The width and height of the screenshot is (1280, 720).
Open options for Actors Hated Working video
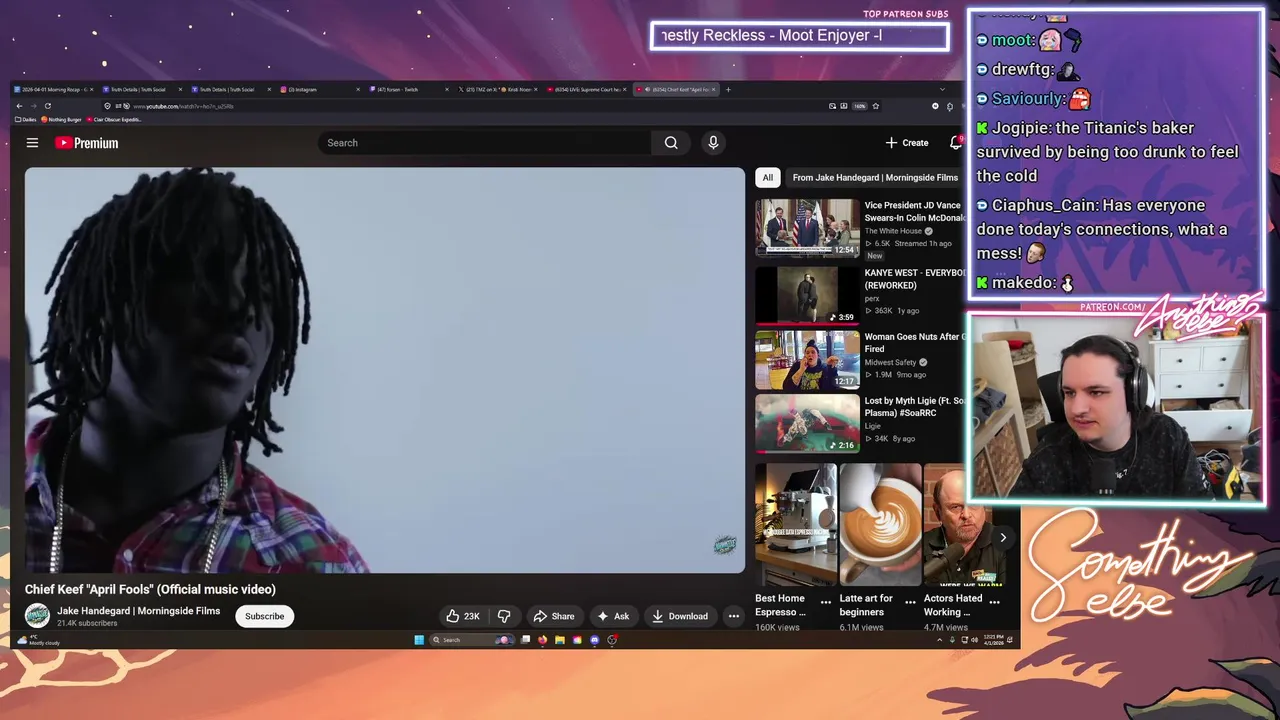tap(994, 602)
